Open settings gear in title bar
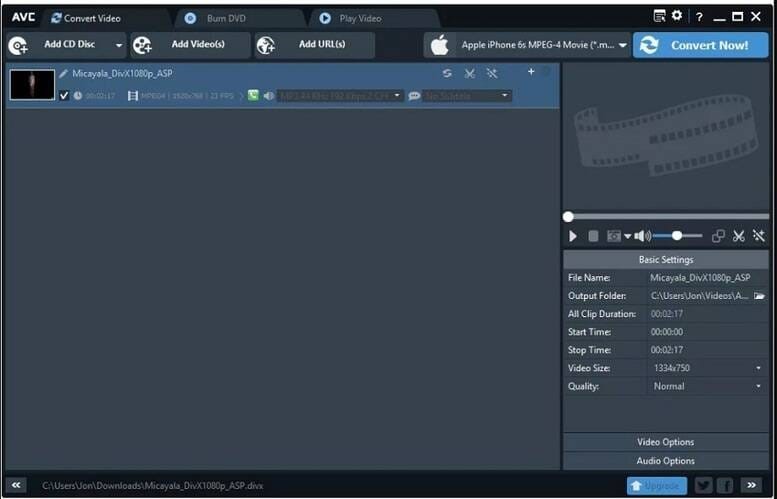This screenshot has height=499, width=777. point(677,16)
